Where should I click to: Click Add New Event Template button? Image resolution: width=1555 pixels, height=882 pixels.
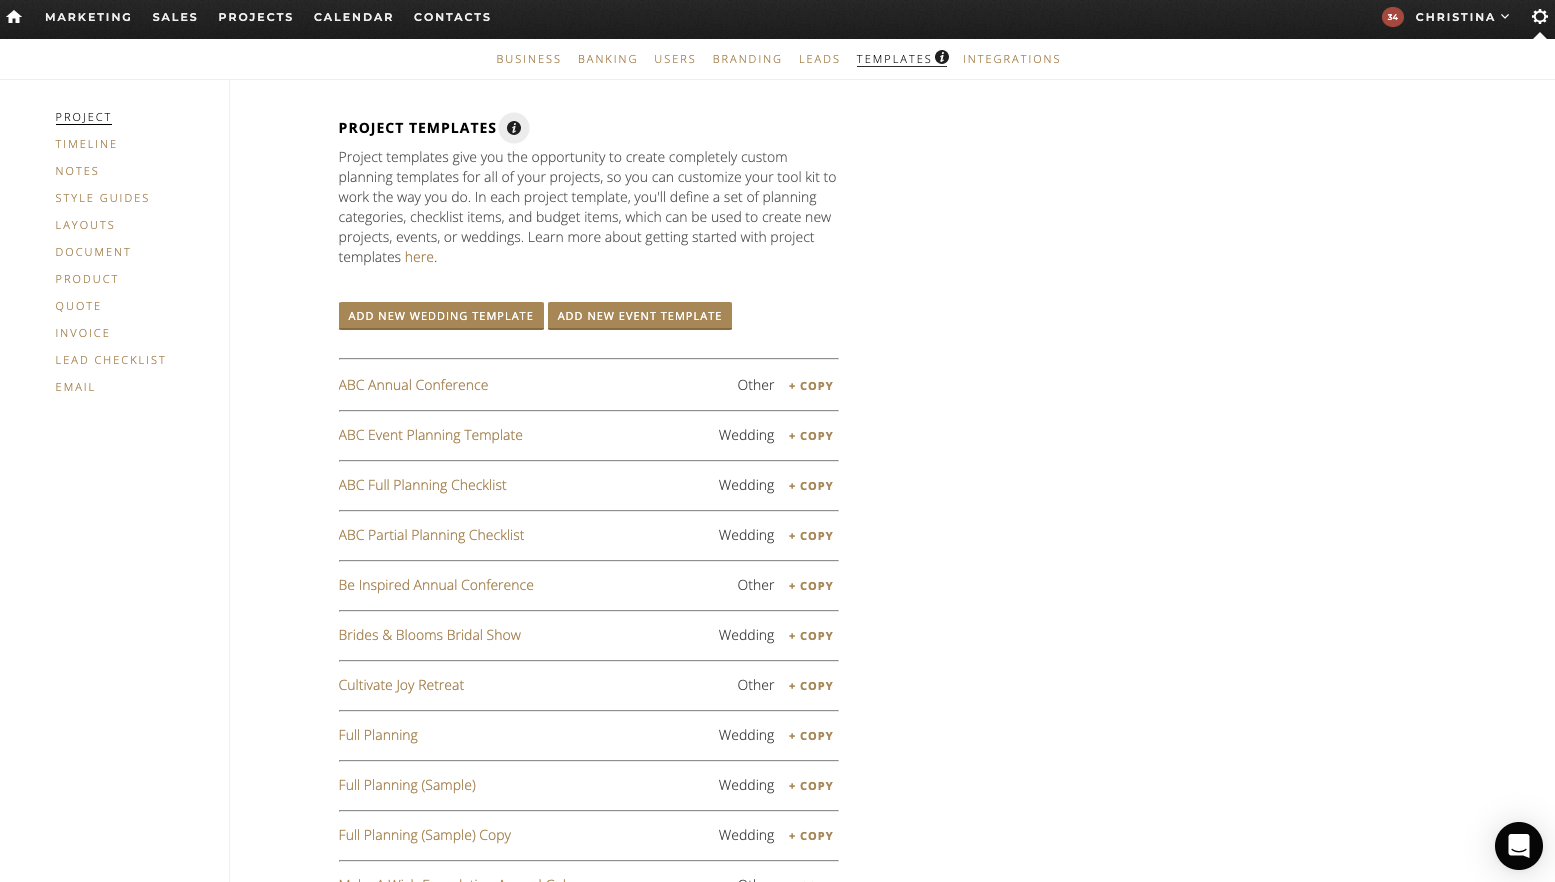640,316
